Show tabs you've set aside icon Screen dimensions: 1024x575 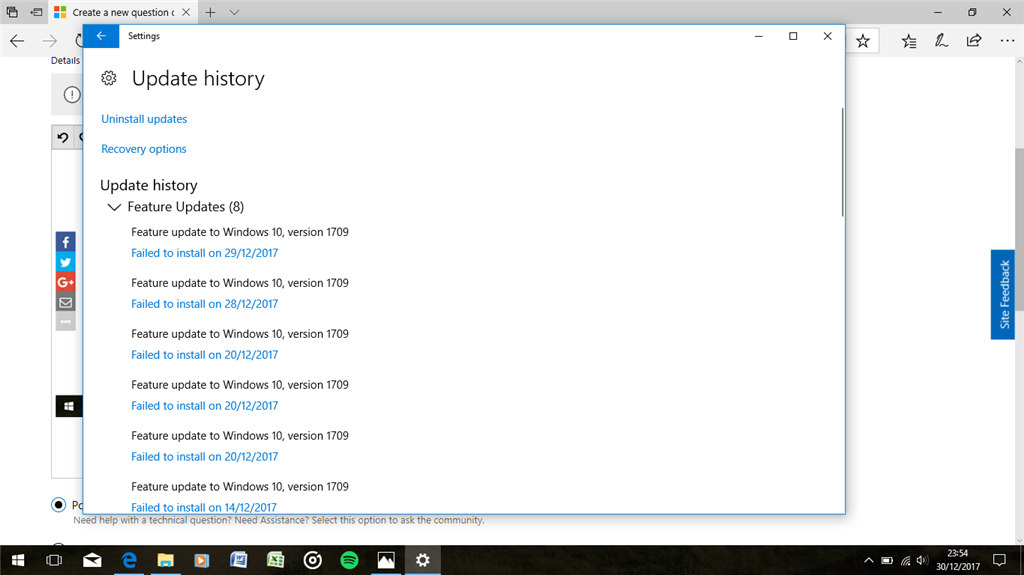12,12
